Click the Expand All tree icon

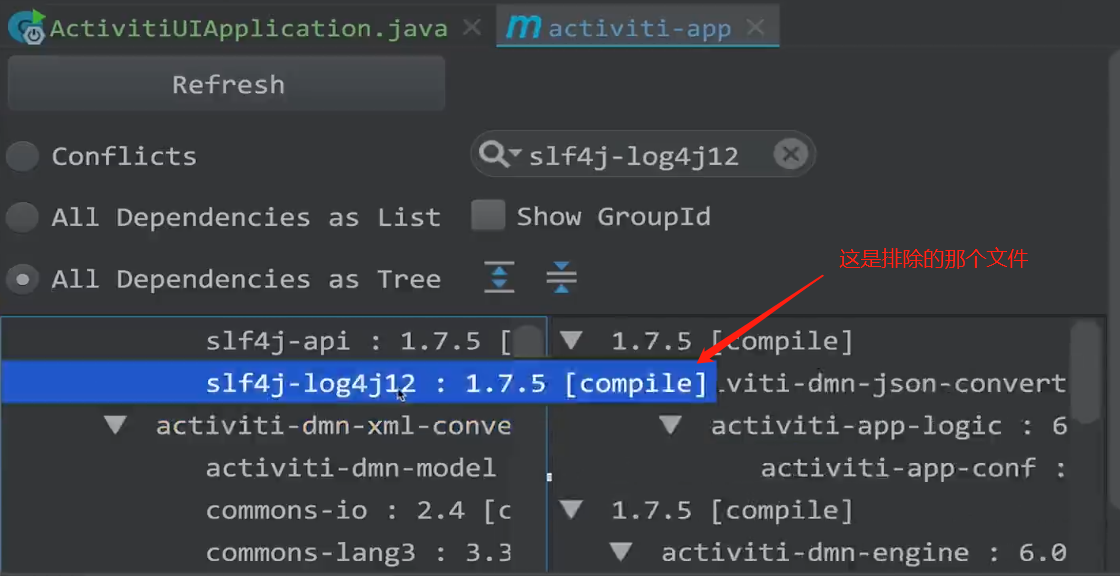(499, 277)
